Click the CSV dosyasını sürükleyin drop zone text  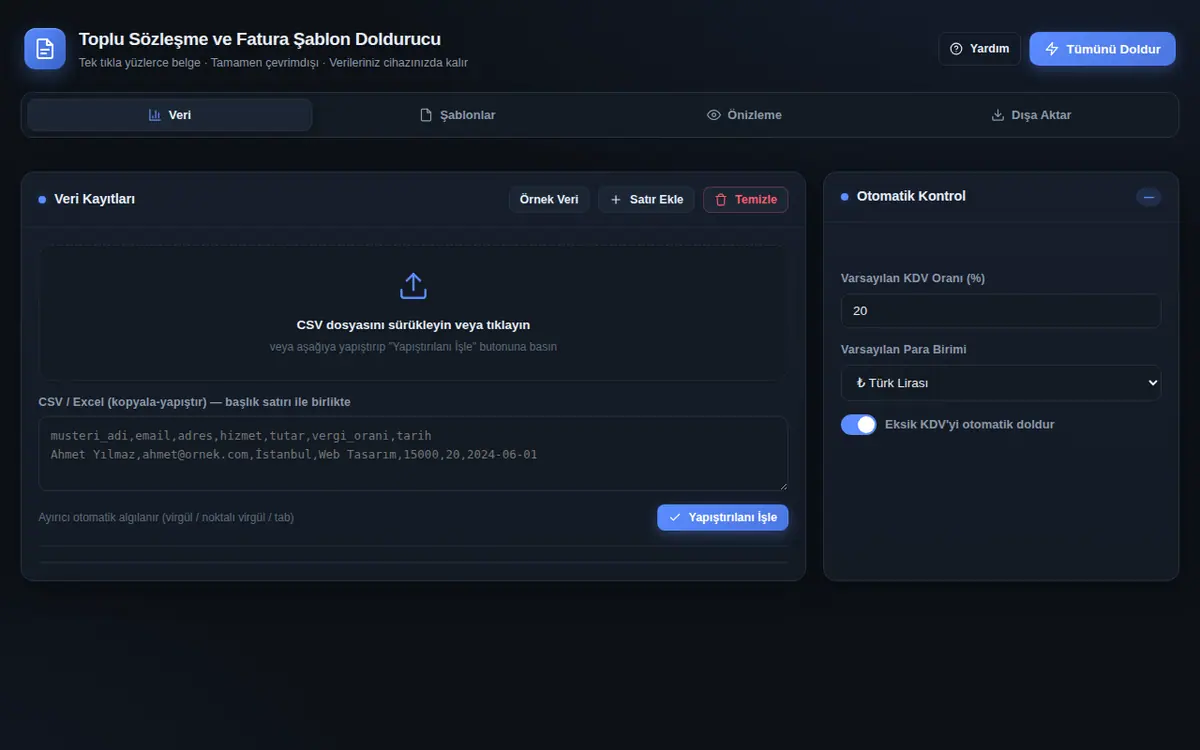[413, 325]
